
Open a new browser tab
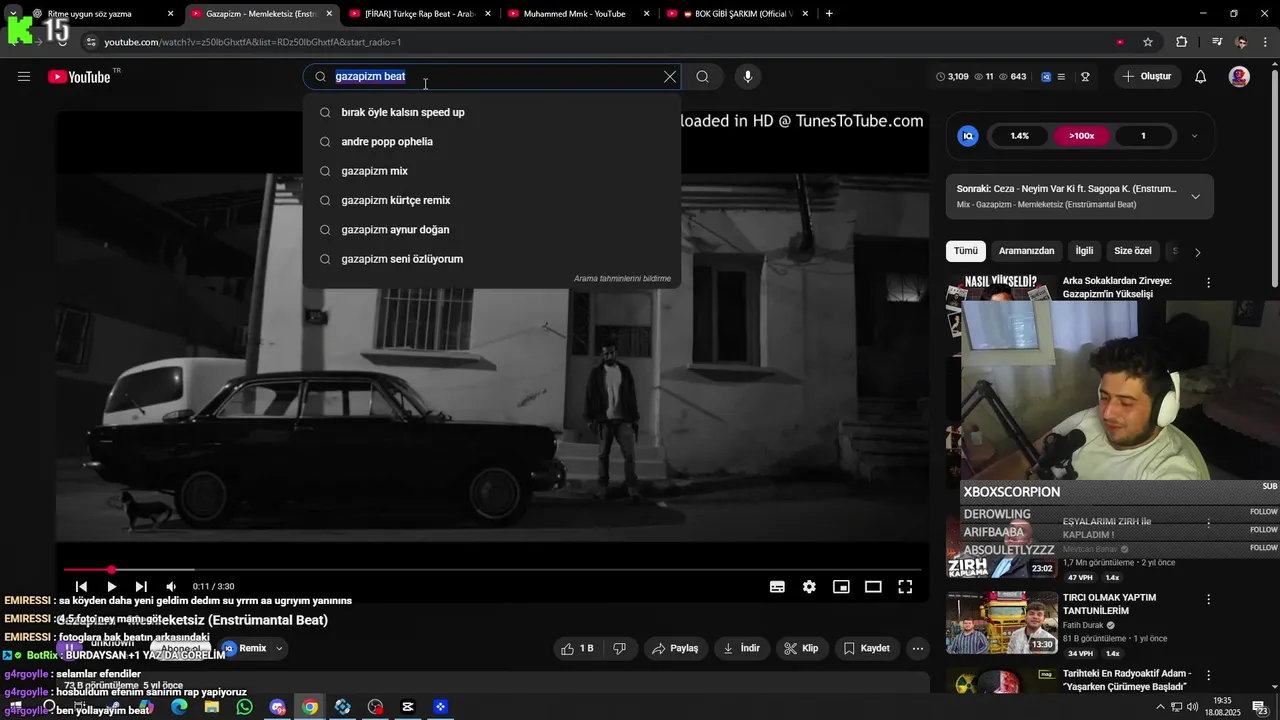[829, 14]
